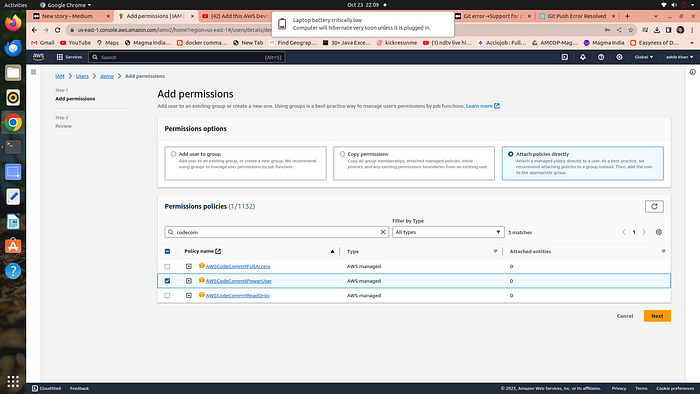Image resolution: width=700 pixels, height=394 pixels.
Task: Open AWS console settings gear
Action: (619, 57)
